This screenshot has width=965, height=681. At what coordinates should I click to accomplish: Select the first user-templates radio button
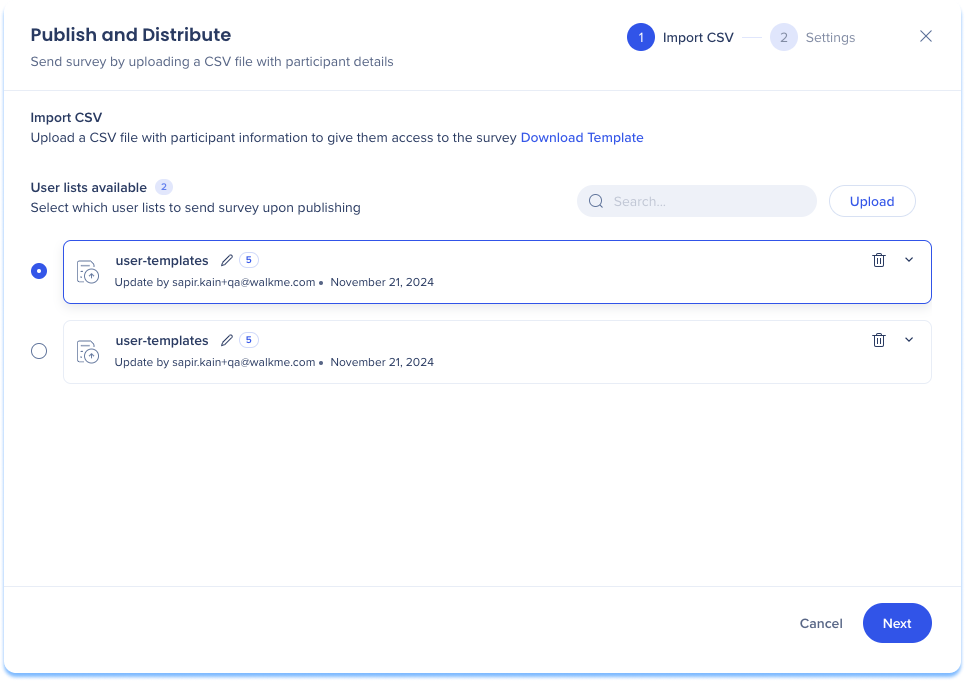click(x=39, y=271)
